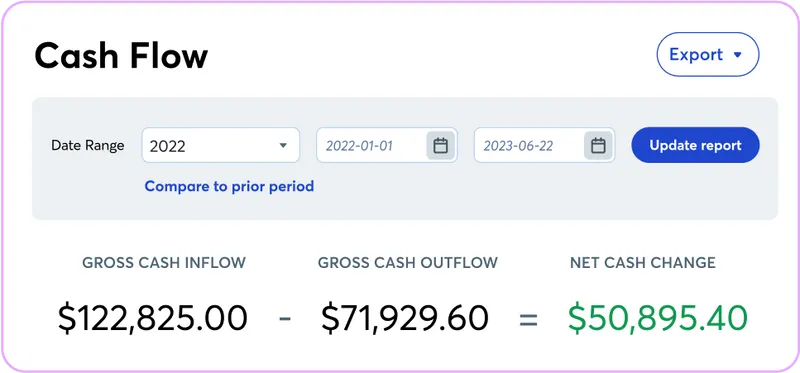Click the Date Range label
Screen dimensions: 800x373
point(88,146)
